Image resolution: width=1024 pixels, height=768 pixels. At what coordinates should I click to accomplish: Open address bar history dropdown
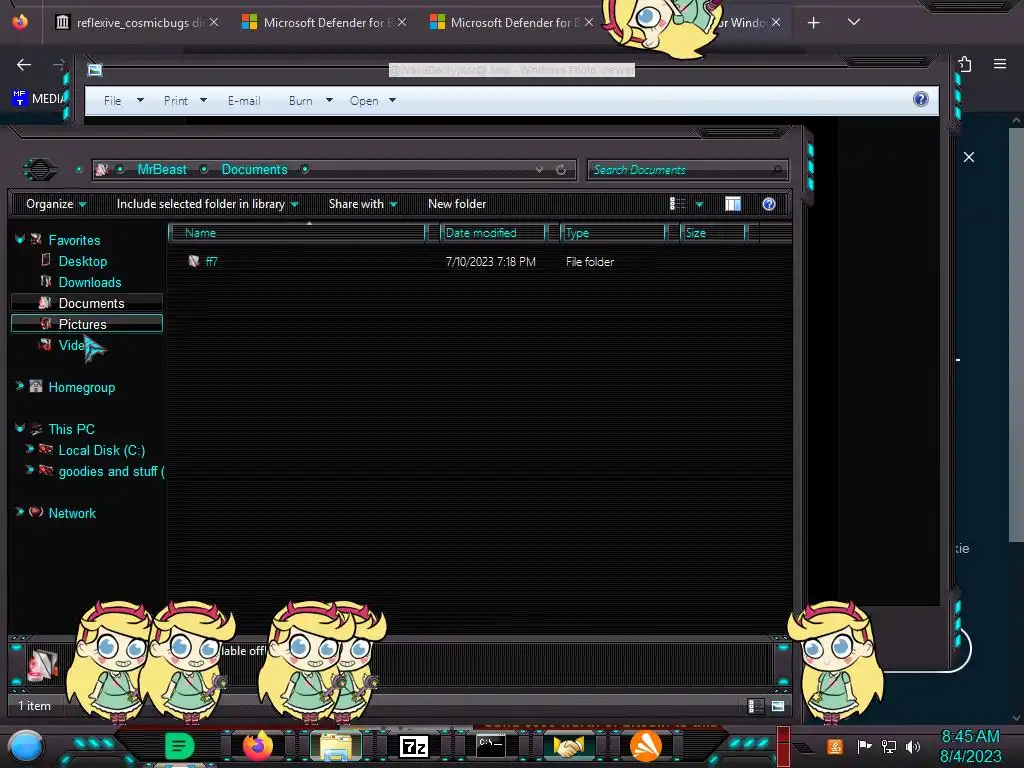tap(539, 170)
